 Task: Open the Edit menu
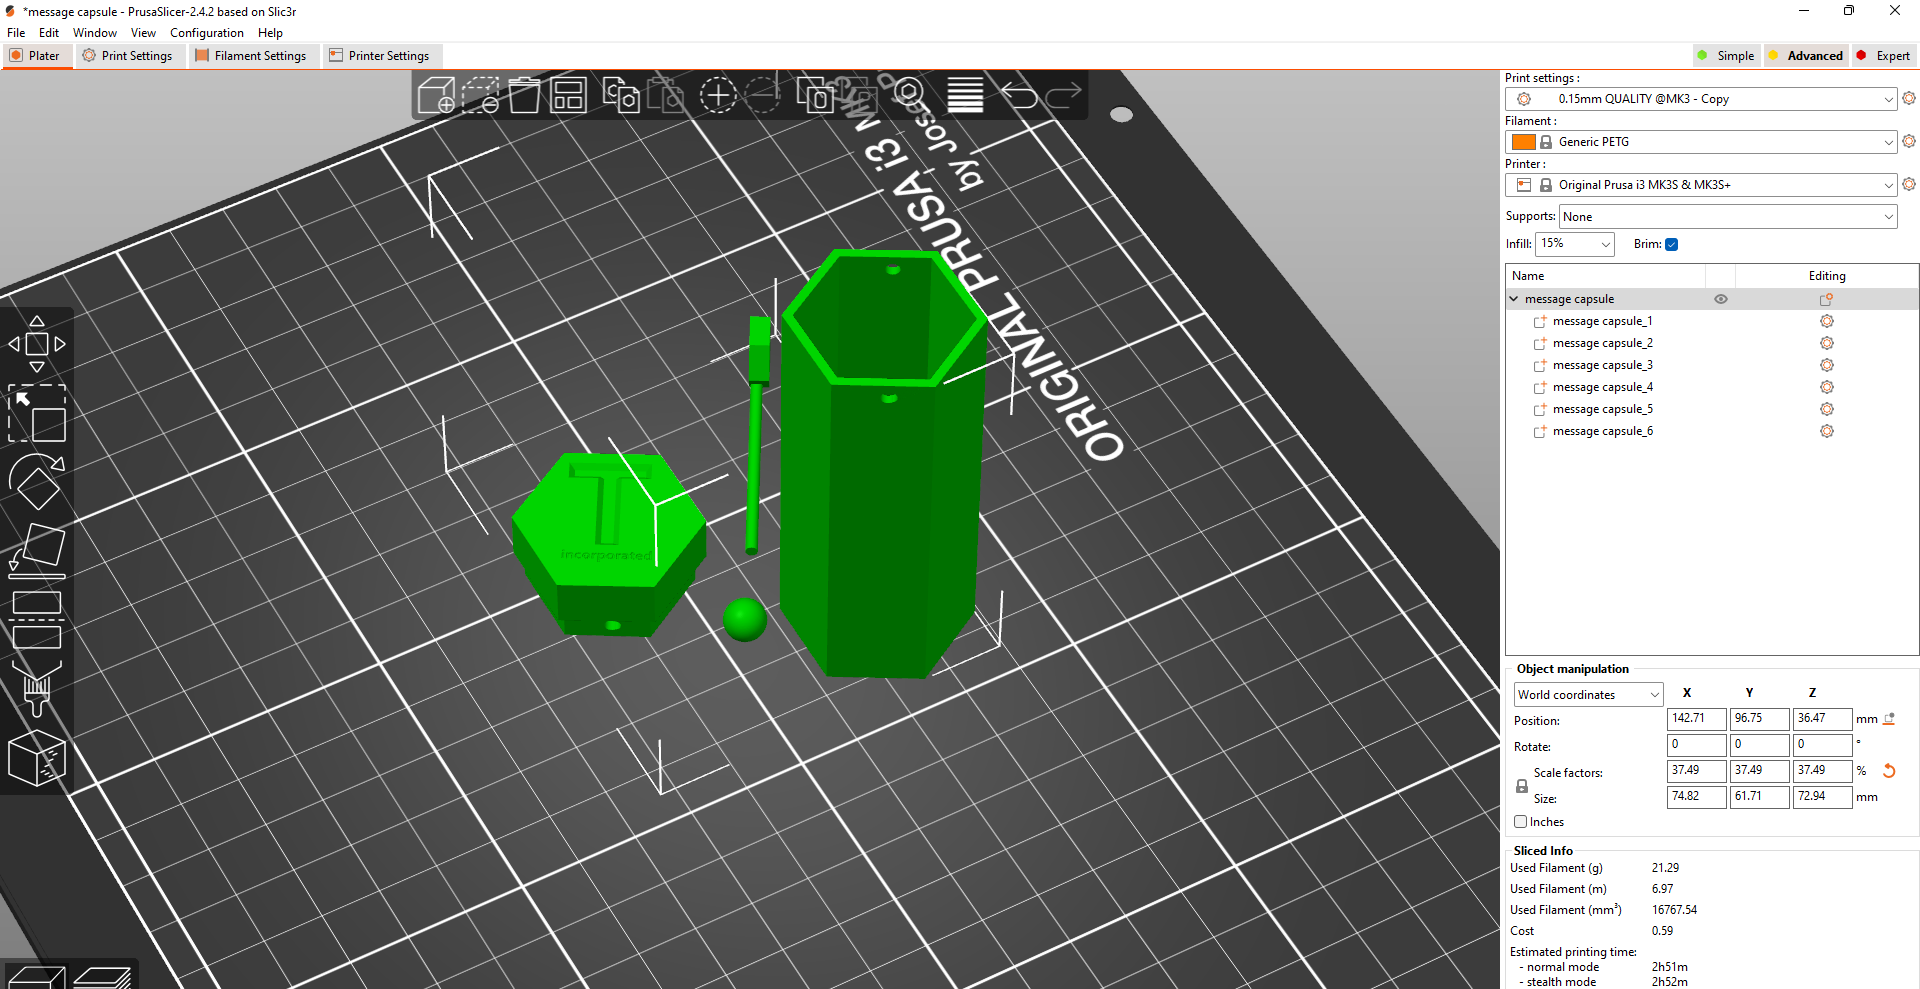pyautogui.click(x=49, y=33)
